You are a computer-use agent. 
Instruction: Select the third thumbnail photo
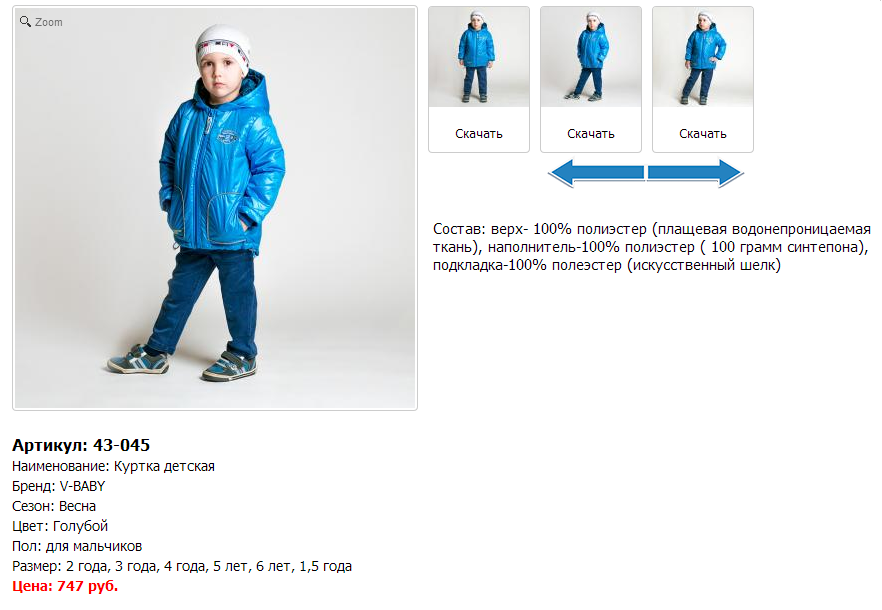703,57
